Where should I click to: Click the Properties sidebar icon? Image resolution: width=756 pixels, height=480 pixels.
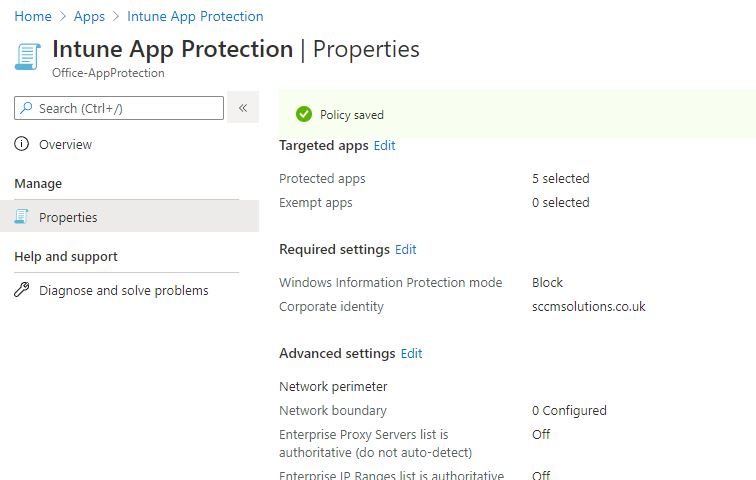tap(22, 217)
